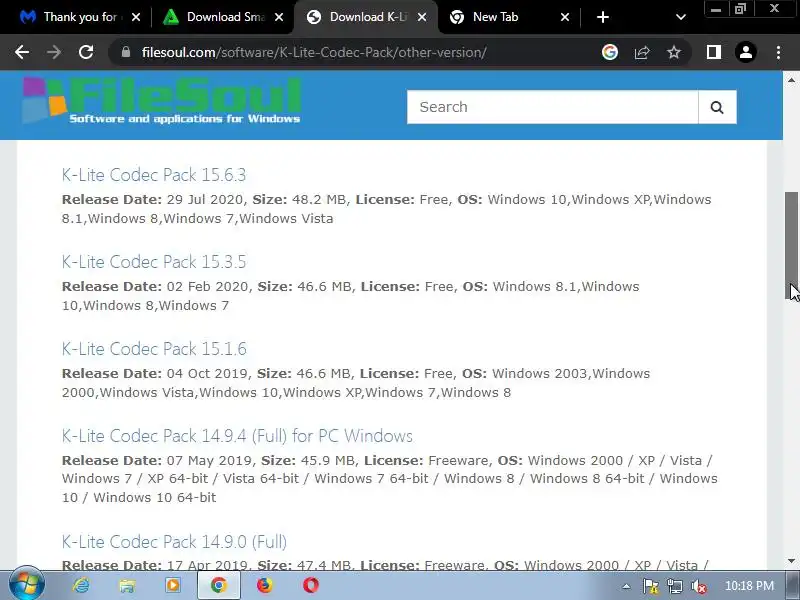Open the Google icon in address bar
Image resolution: width=800 pixels, height=600 pixels.
tap(610, 52)
